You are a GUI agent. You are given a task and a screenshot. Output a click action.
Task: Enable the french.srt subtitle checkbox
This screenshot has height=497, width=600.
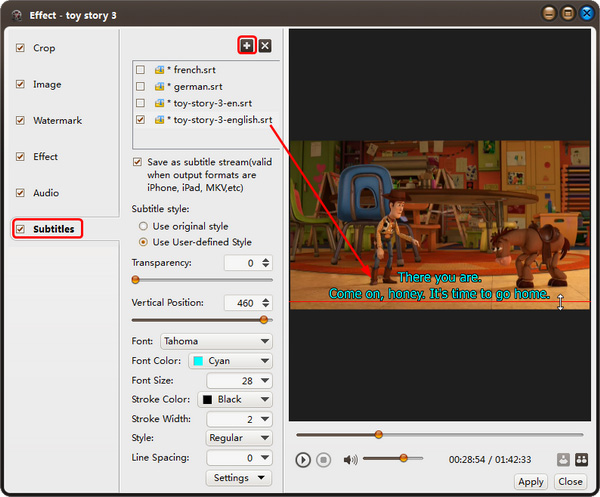[x=140, y=70]
